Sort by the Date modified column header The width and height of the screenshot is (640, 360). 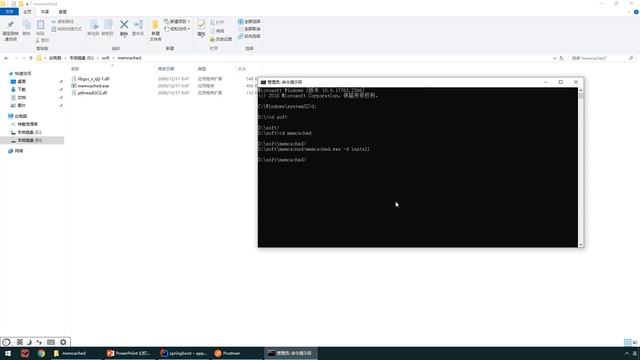[x=166, y=69]
